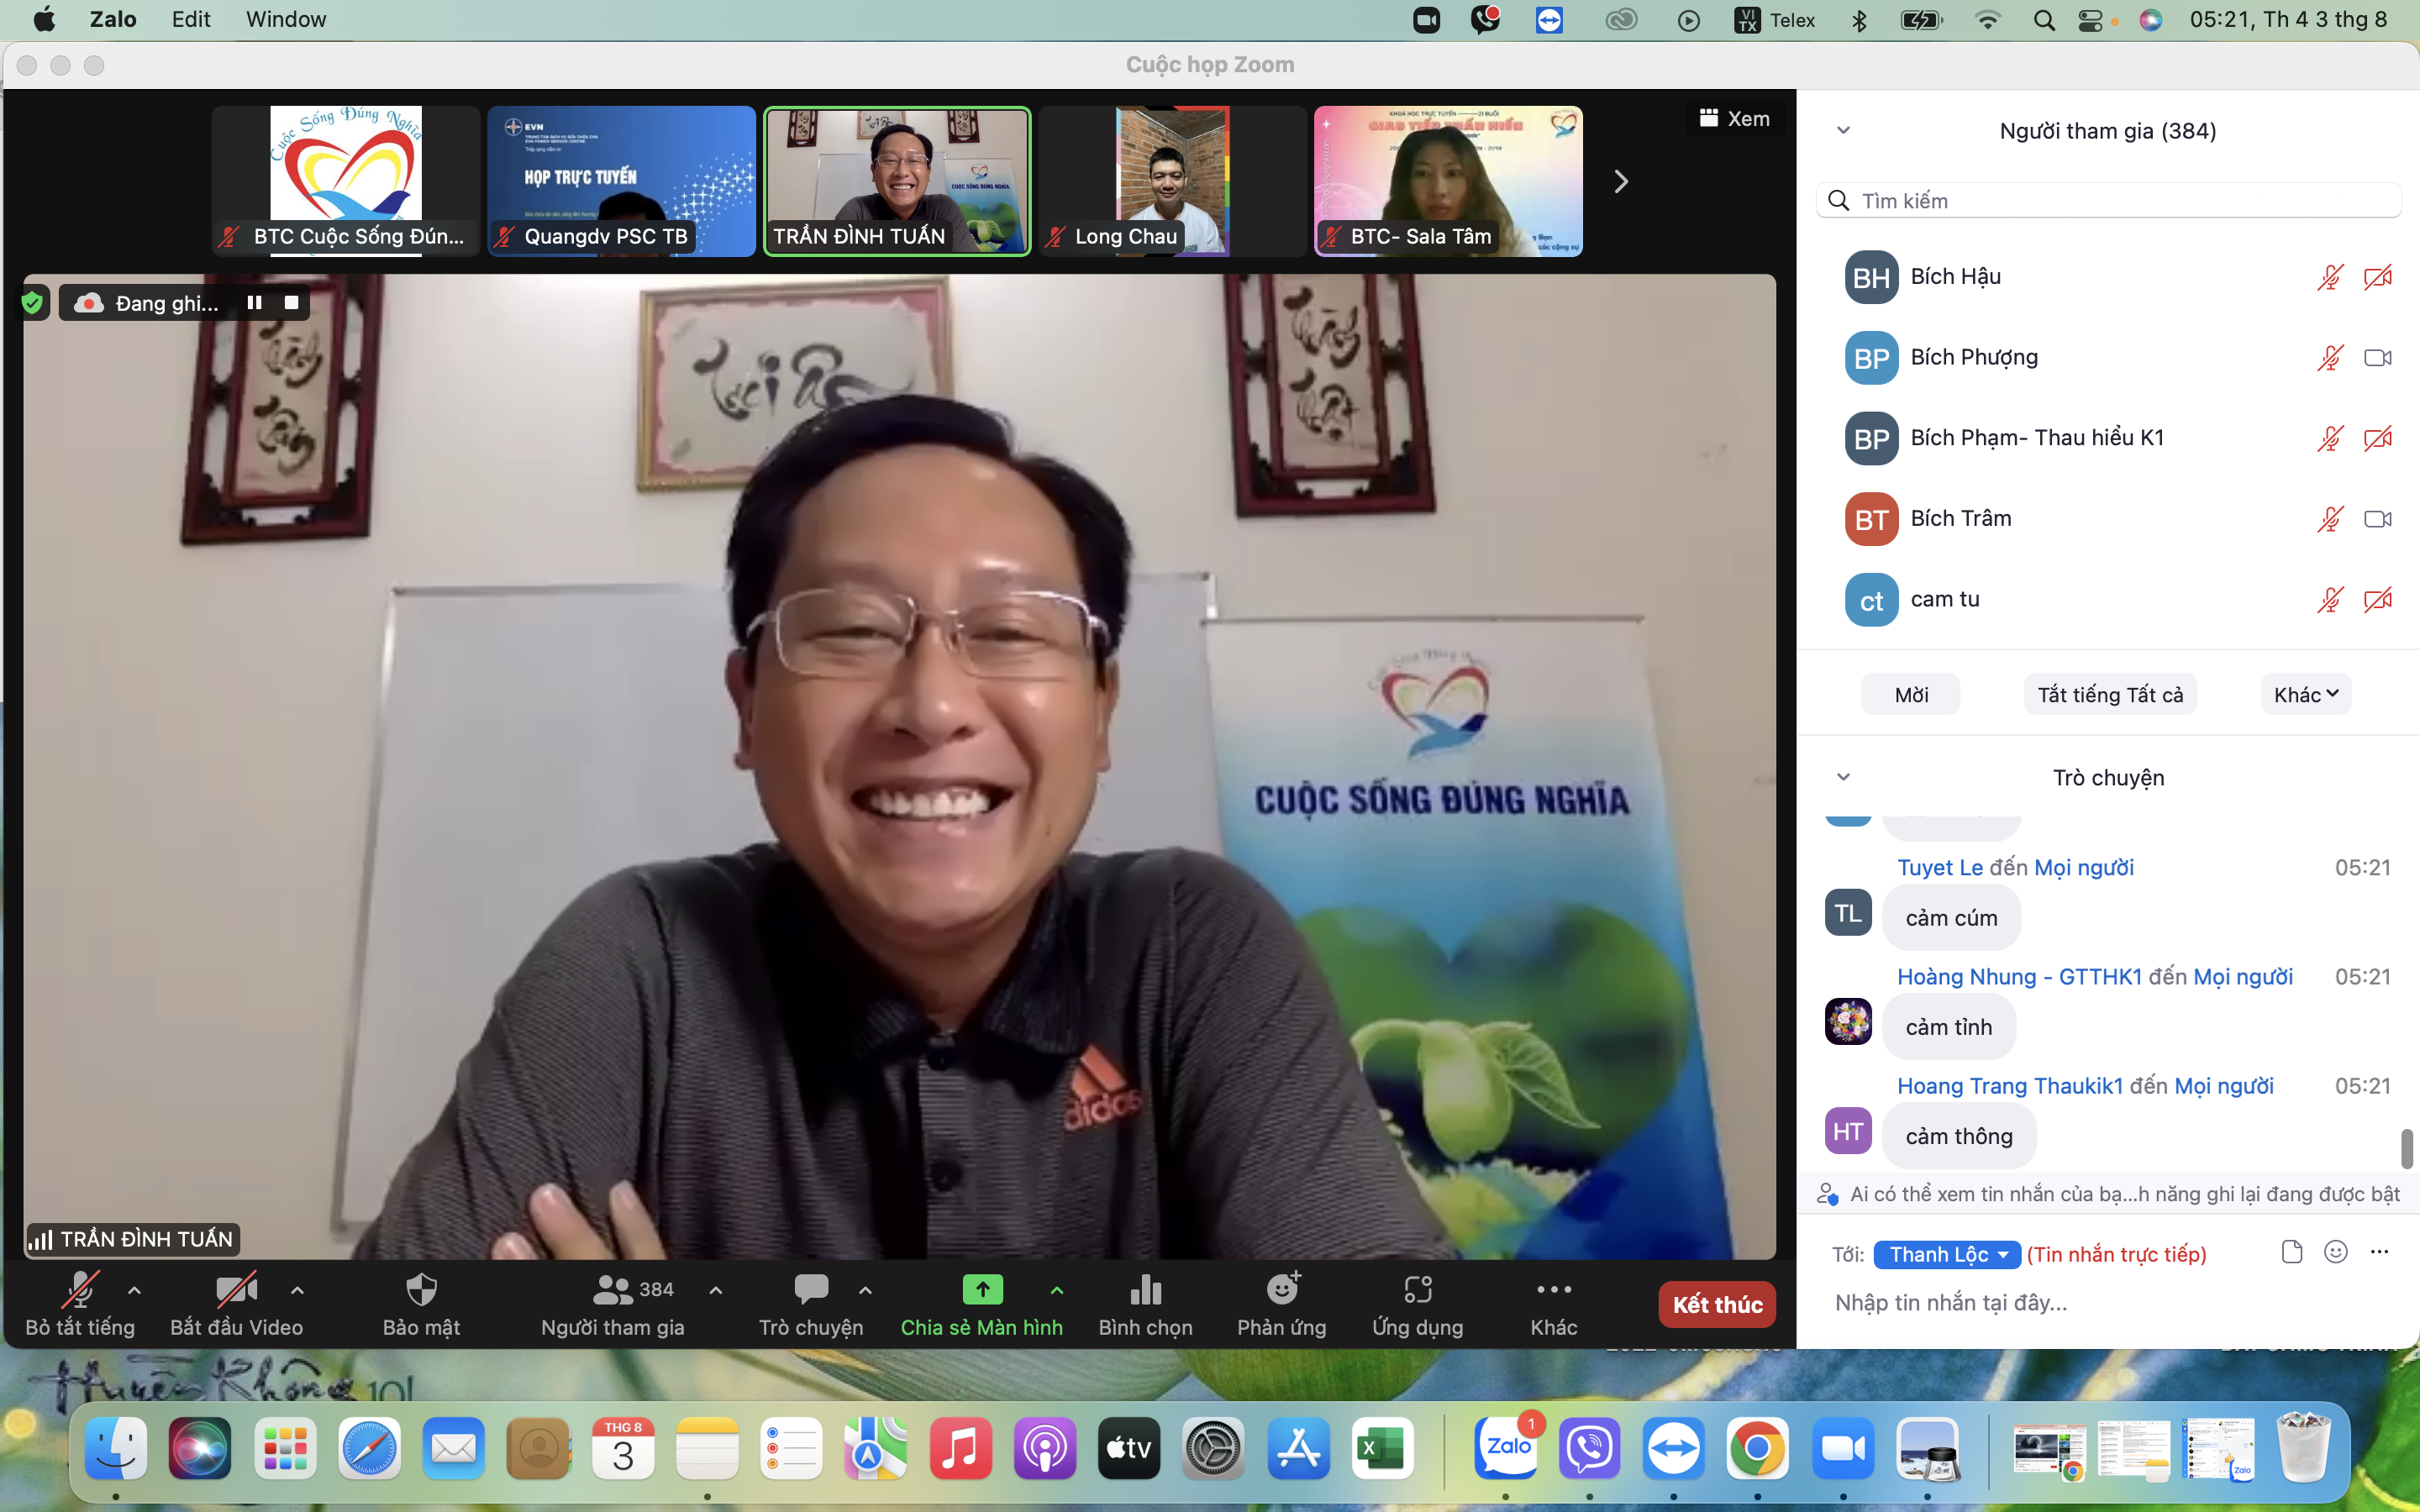Screen dimensions: 2420x1512
Task: Select Quangdv PSC TB video thumbnail
Action: pyautogui.click(x=621, y=181)
